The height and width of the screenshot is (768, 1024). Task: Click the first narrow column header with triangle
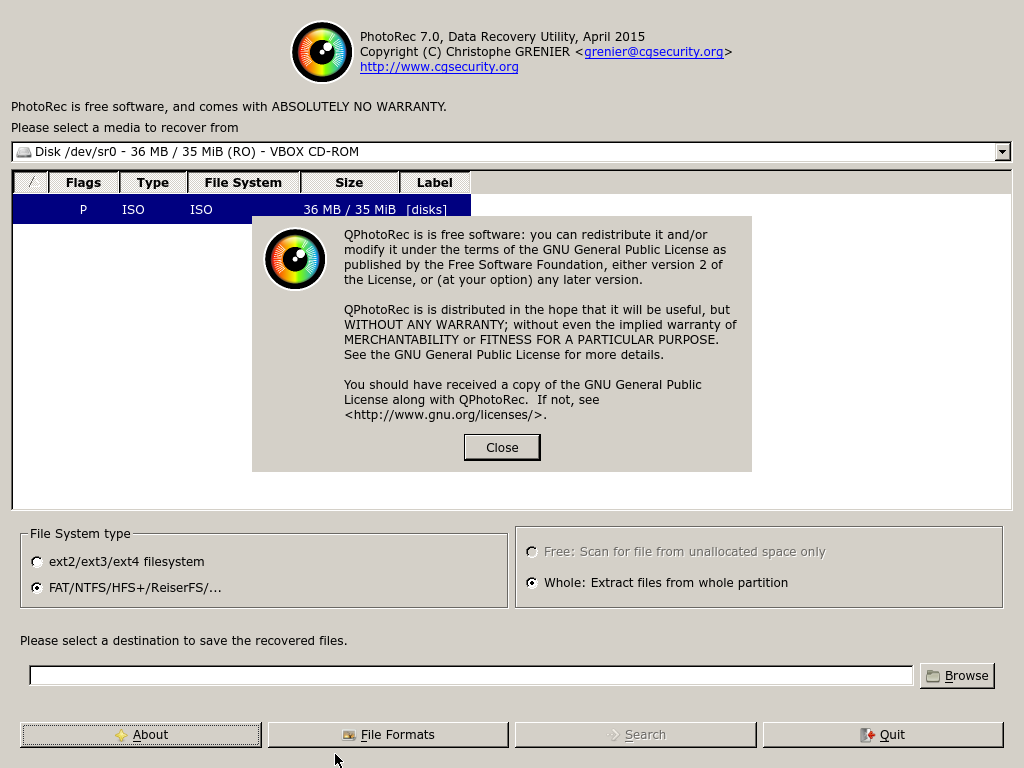tap(31, 183)
